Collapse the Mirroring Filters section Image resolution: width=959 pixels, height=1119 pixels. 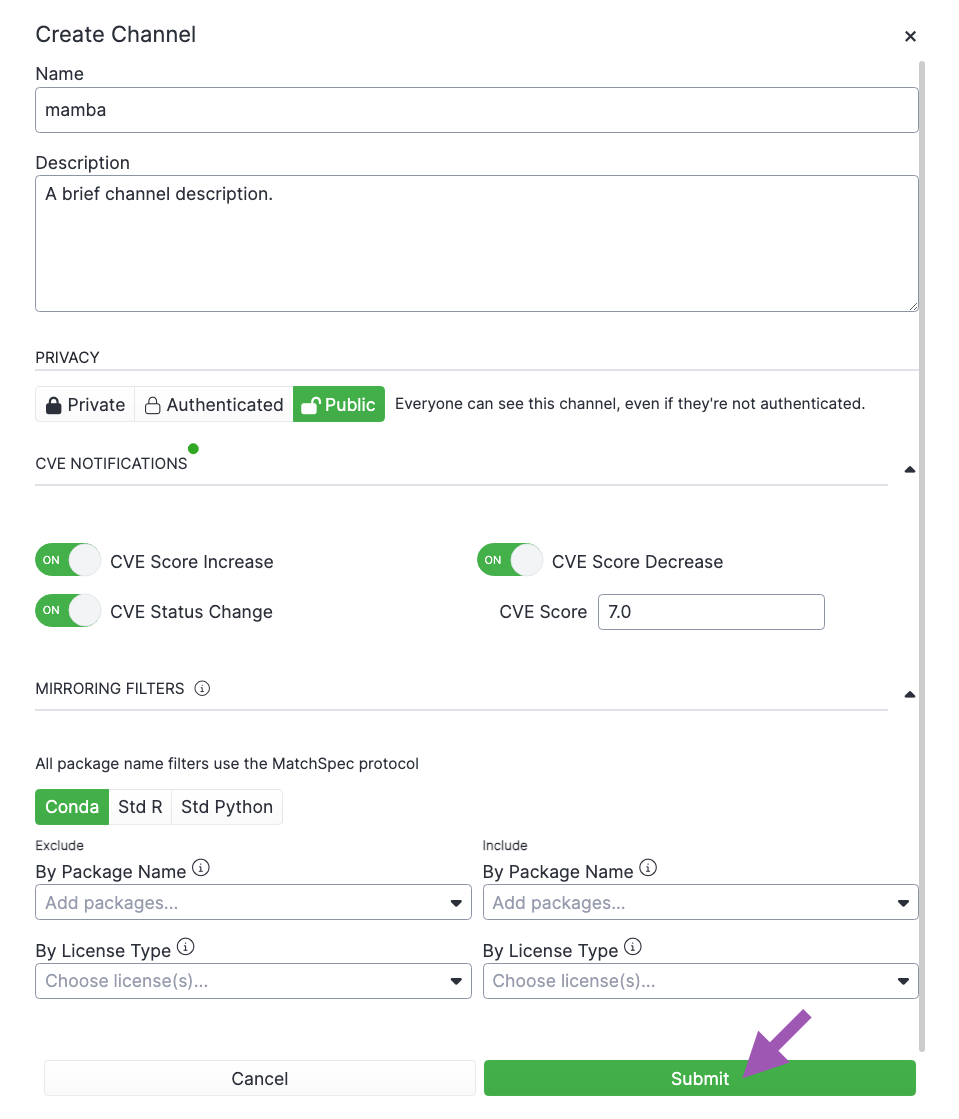(x=910, y=694)
